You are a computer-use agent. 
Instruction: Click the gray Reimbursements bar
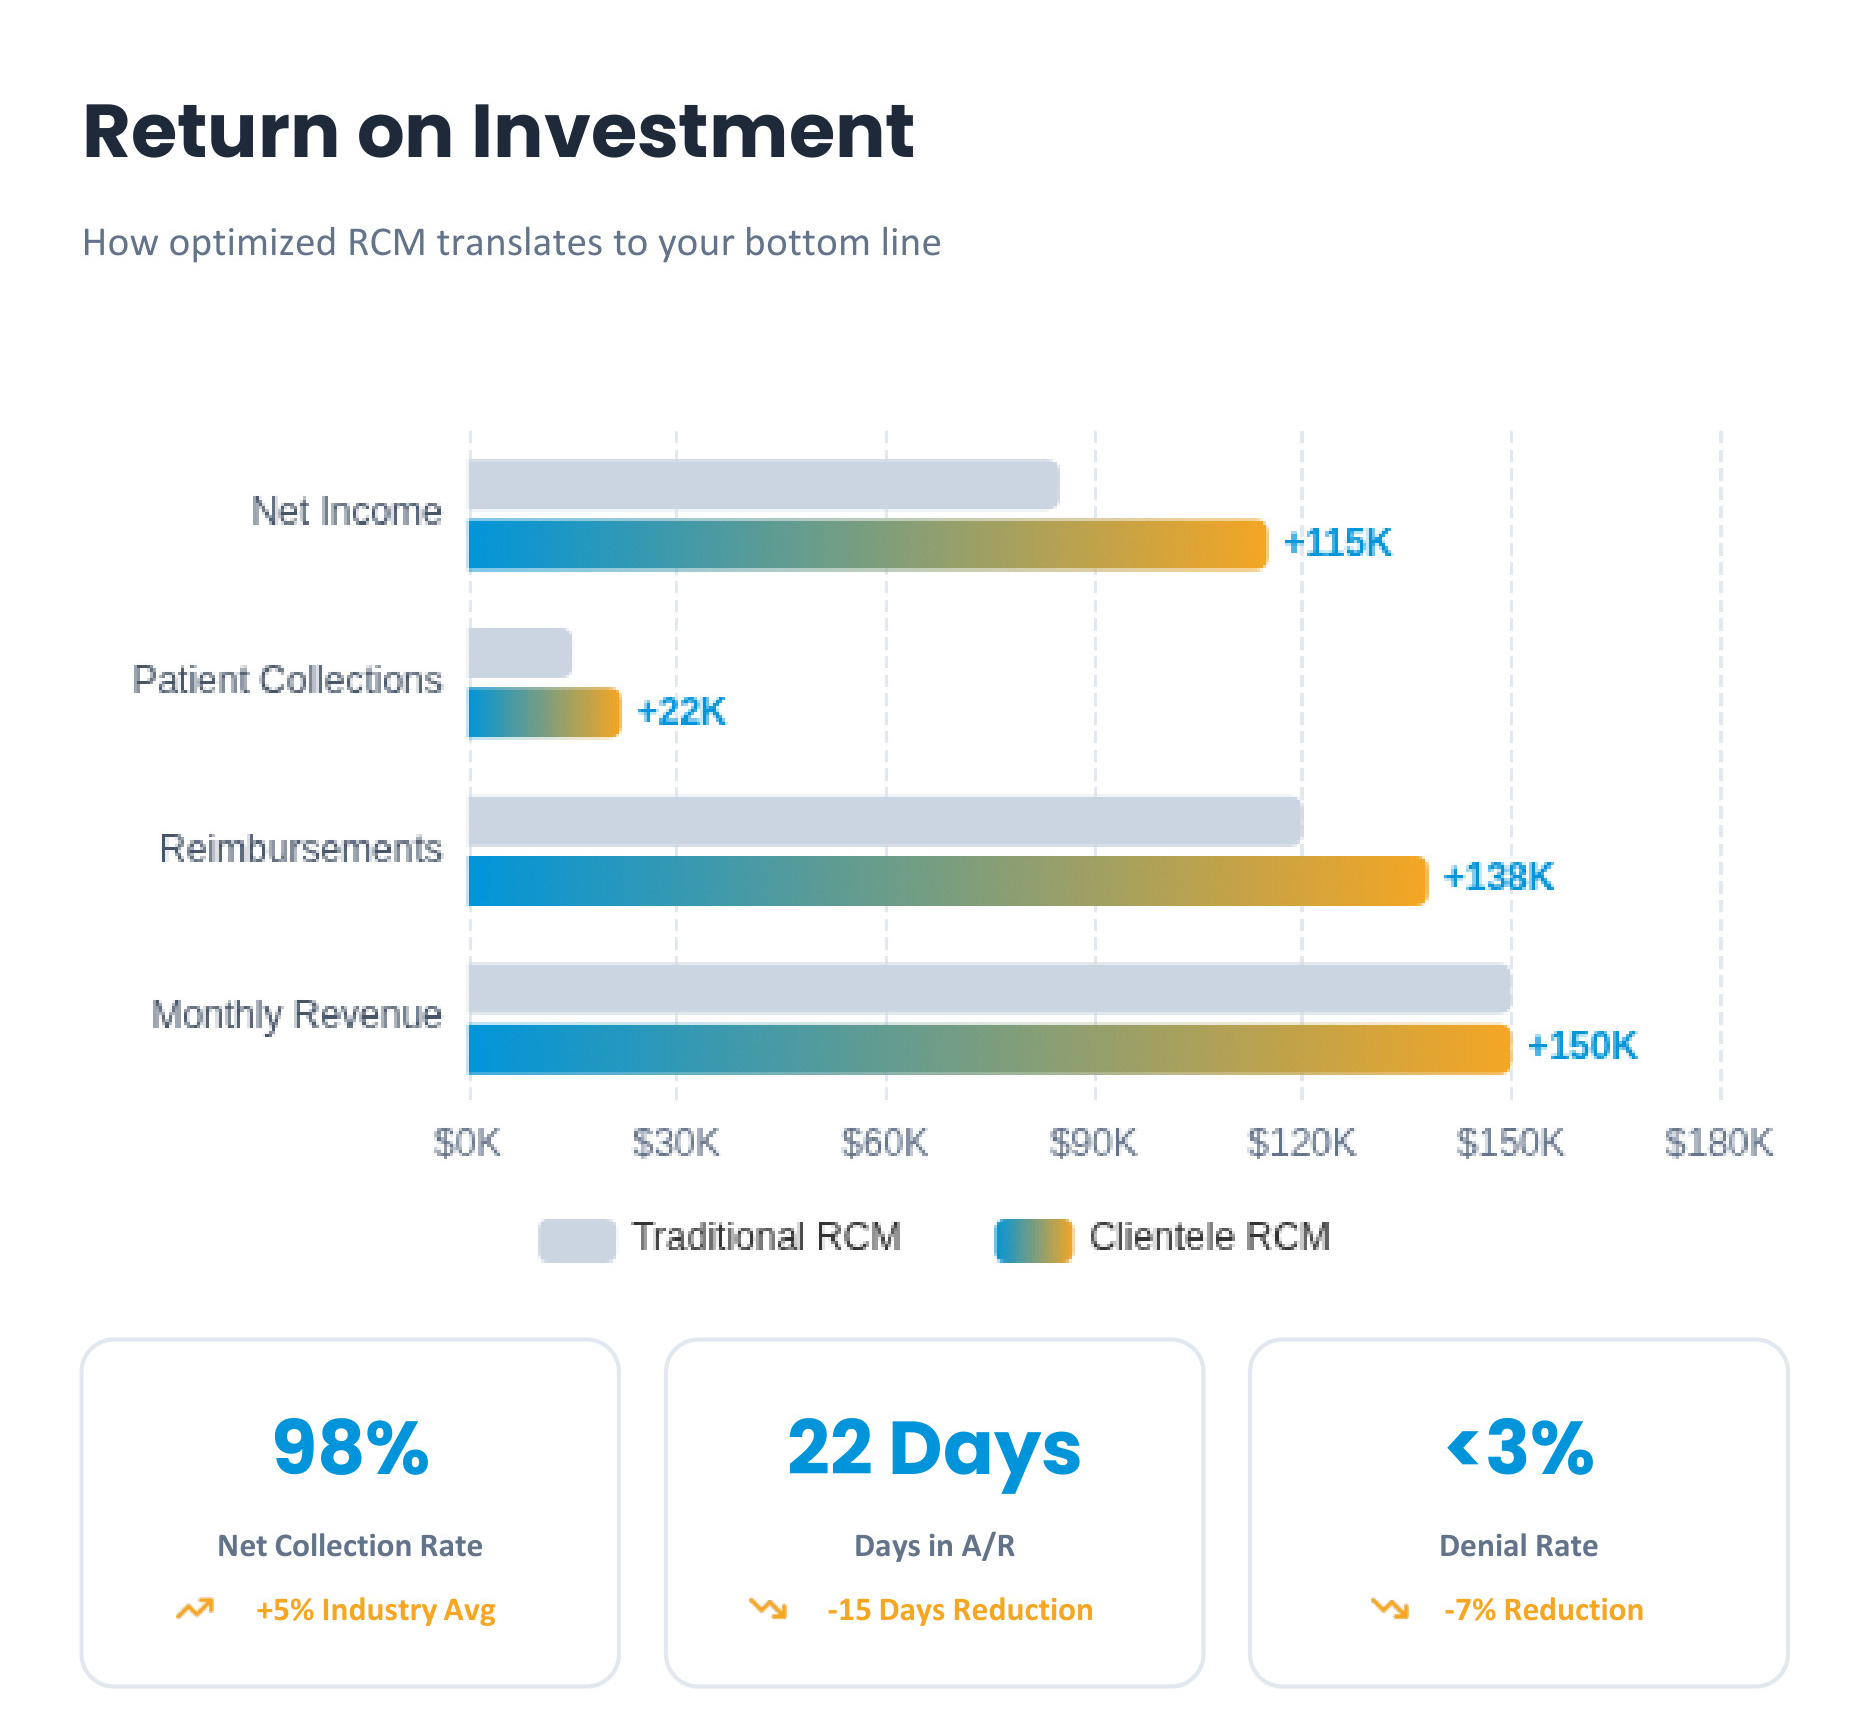point(884,822)
